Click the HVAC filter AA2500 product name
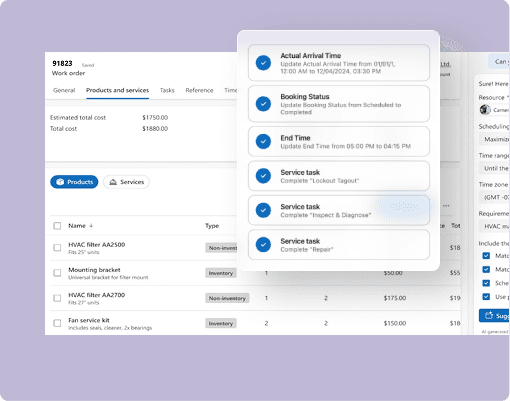The image size is (510, 401). (97, 244)
